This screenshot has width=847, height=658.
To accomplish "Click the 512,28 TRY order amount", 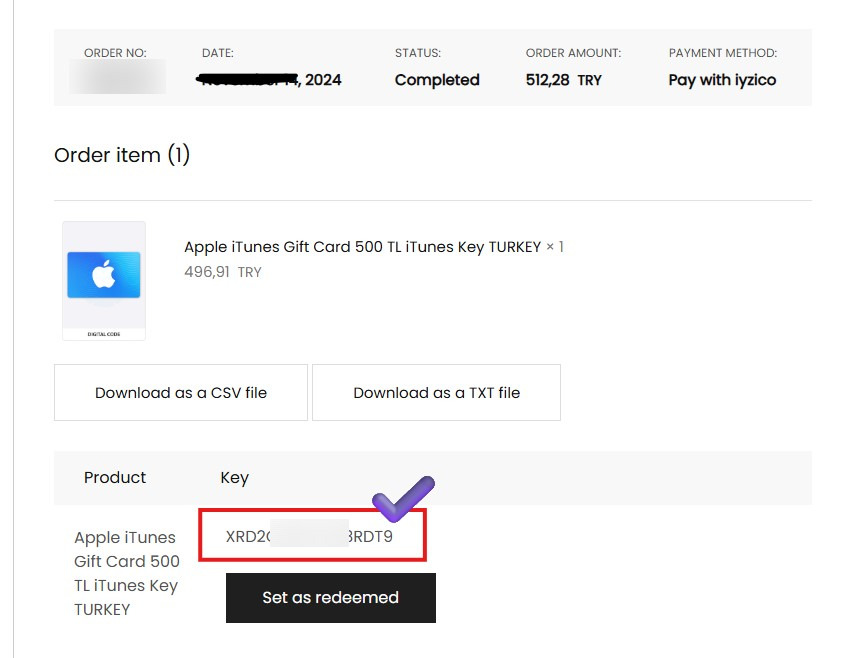I will [563, 80].
